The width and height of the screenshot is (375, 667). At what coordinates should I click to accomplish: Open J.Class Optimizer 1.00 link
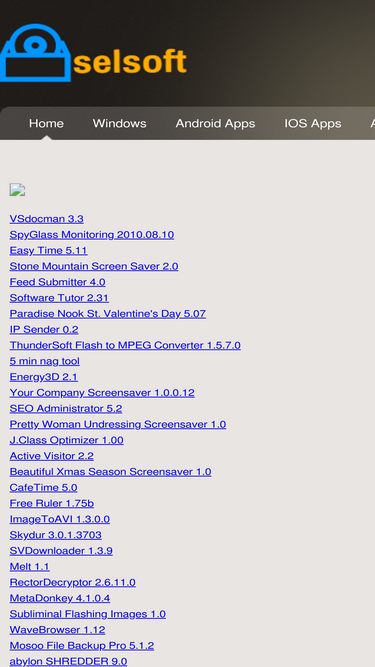67,440
